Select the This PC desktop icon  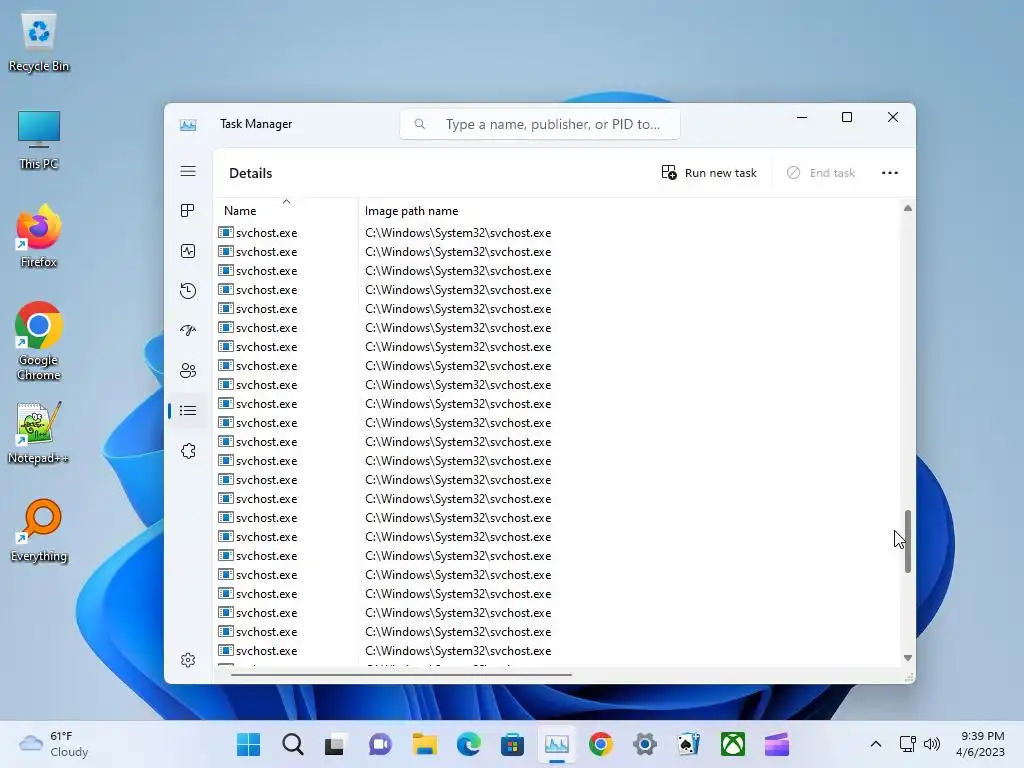pyautogui.click(x=39, y=140)
